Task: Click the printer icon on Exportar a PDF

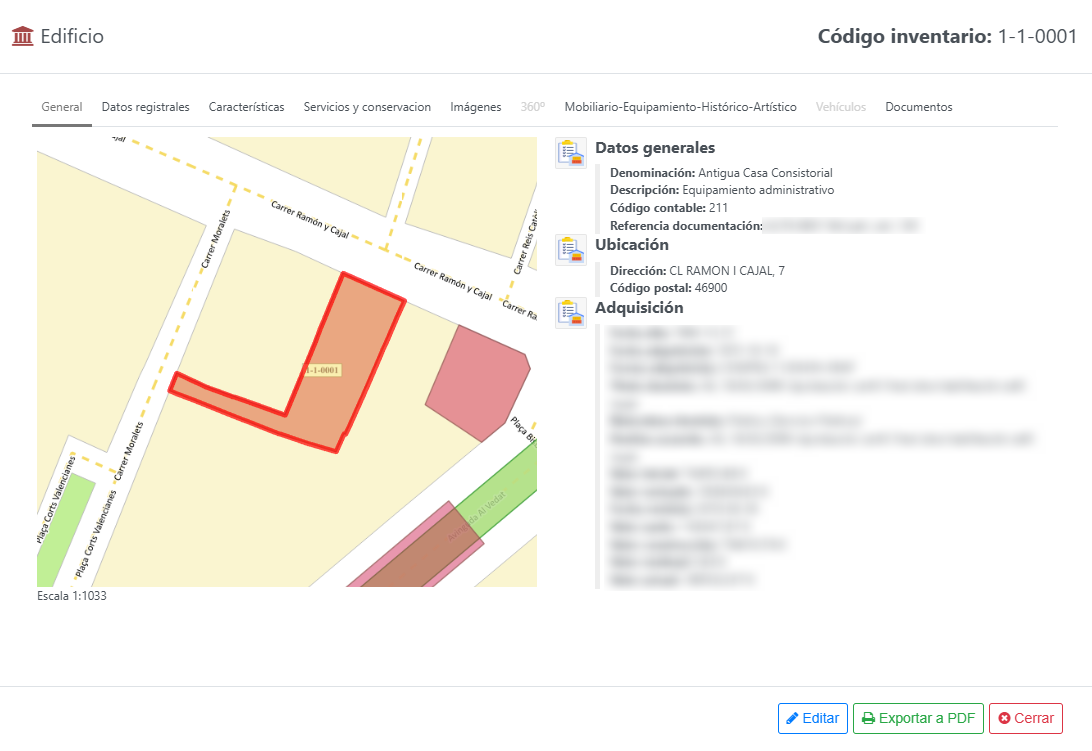Action: [x=868, y=718]
